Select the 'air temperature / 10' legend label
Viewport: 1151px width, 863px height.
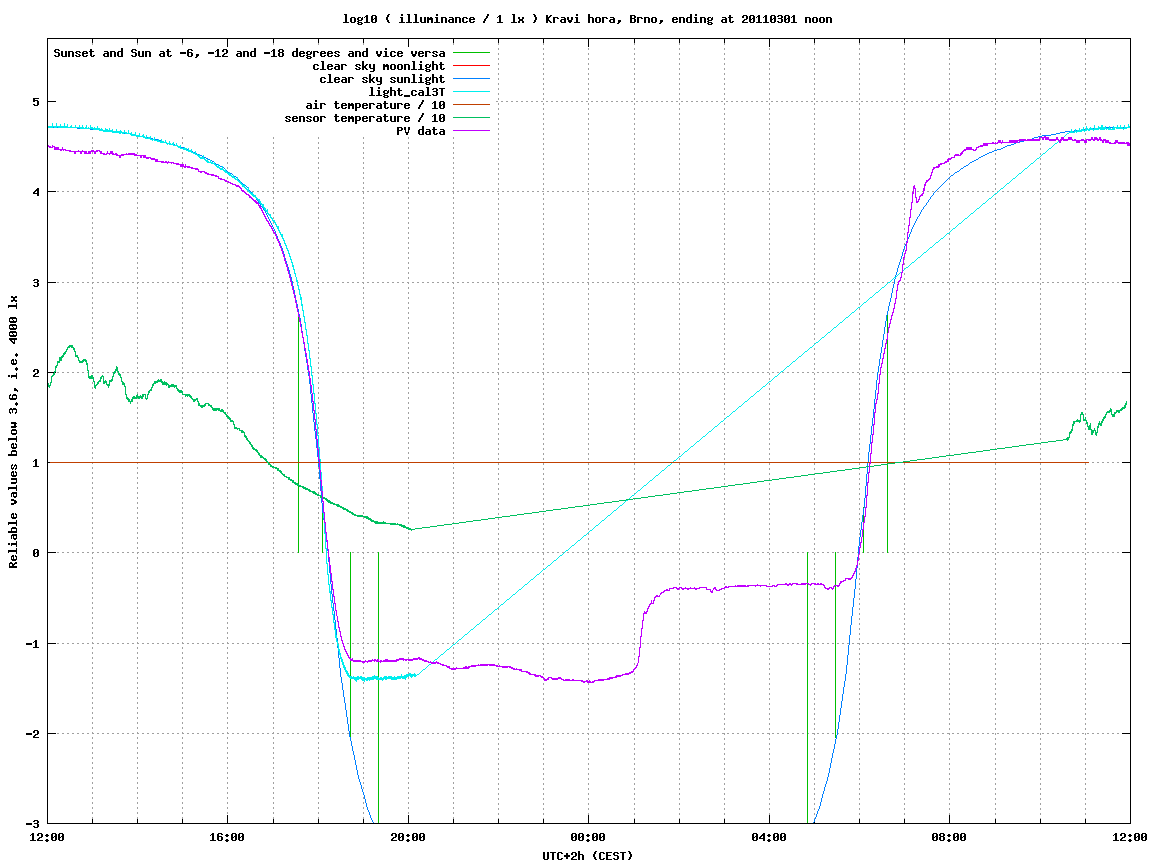[375, 105]
